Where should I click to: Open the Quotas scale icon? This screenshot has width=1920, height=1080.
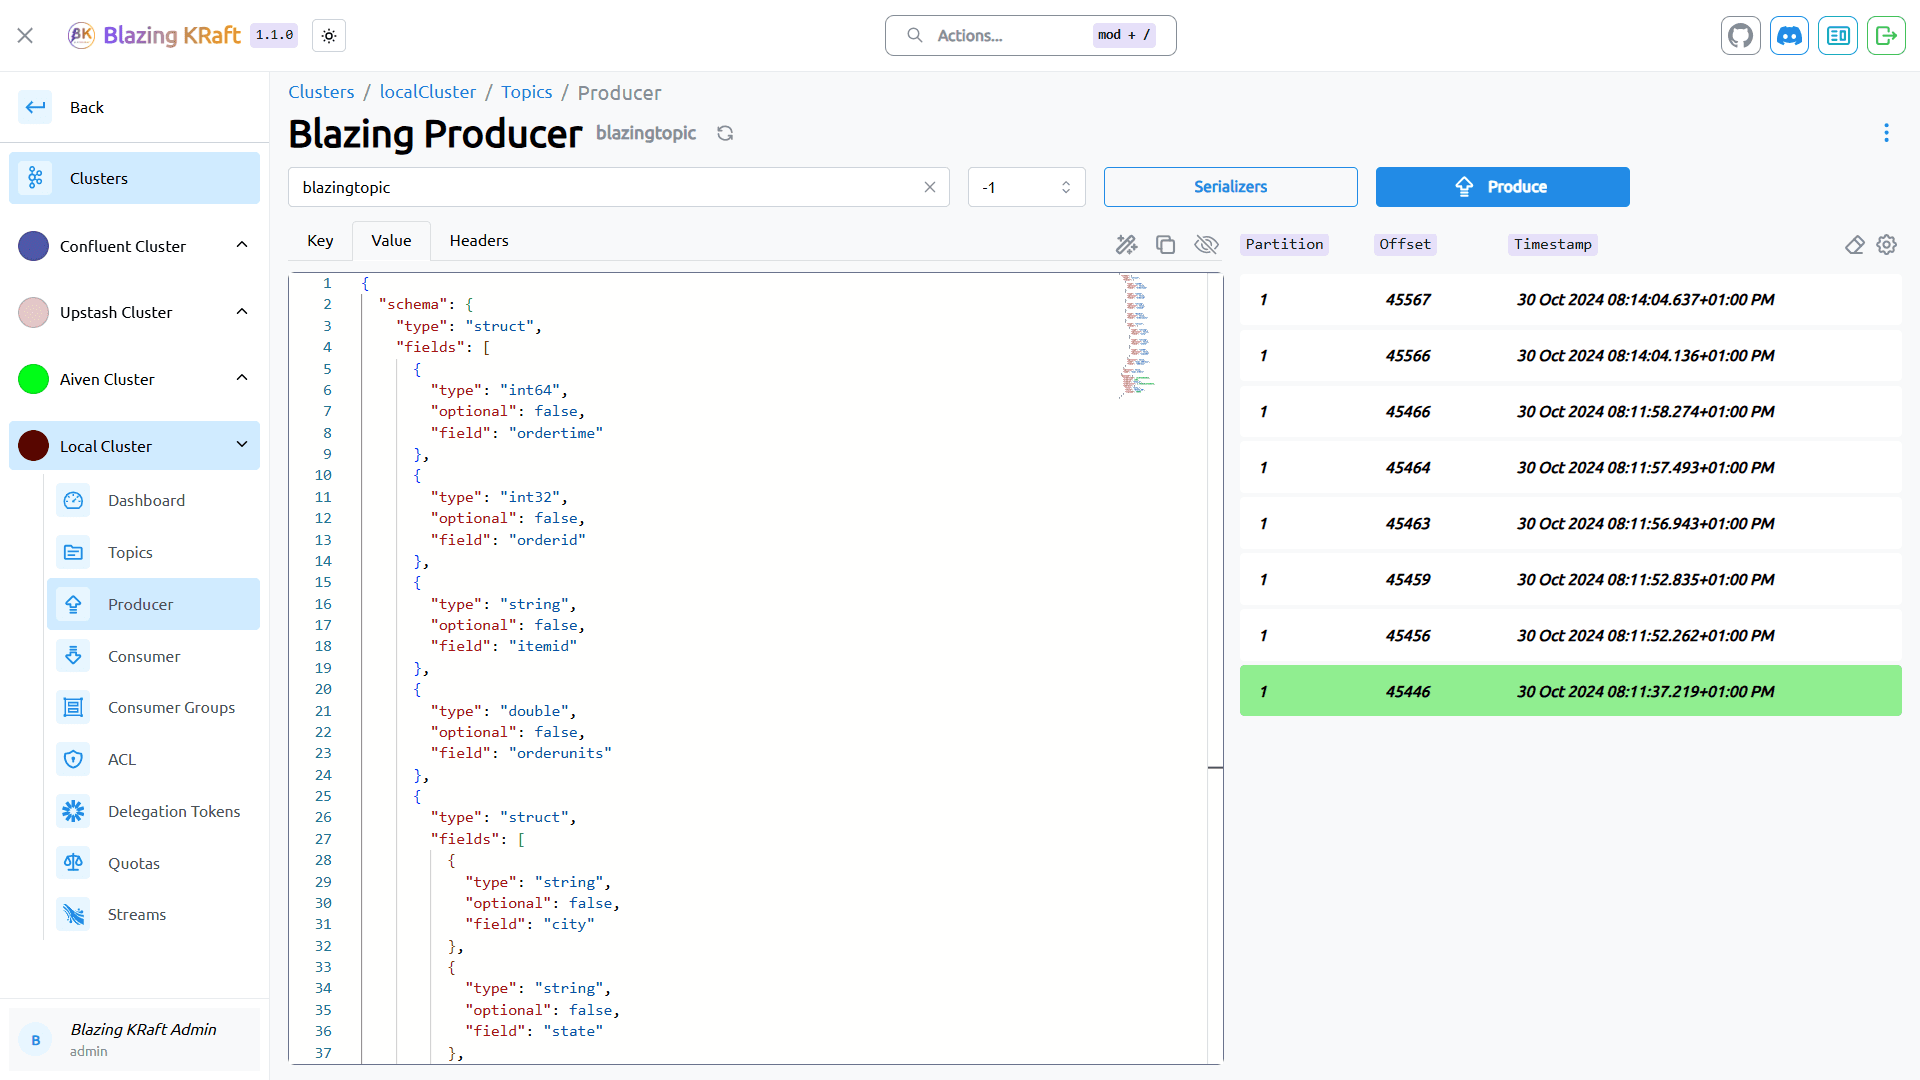click(x=73, y=863)
